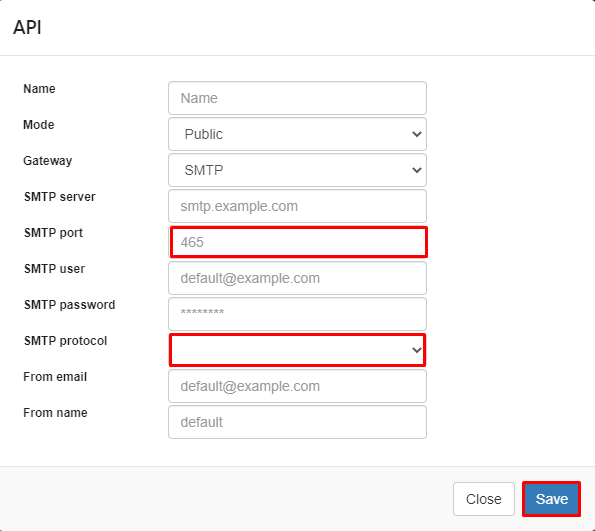Image resolution: width=595 pixels, height=531 pixels.
Task: Close the API dialog
Action: 483,499
